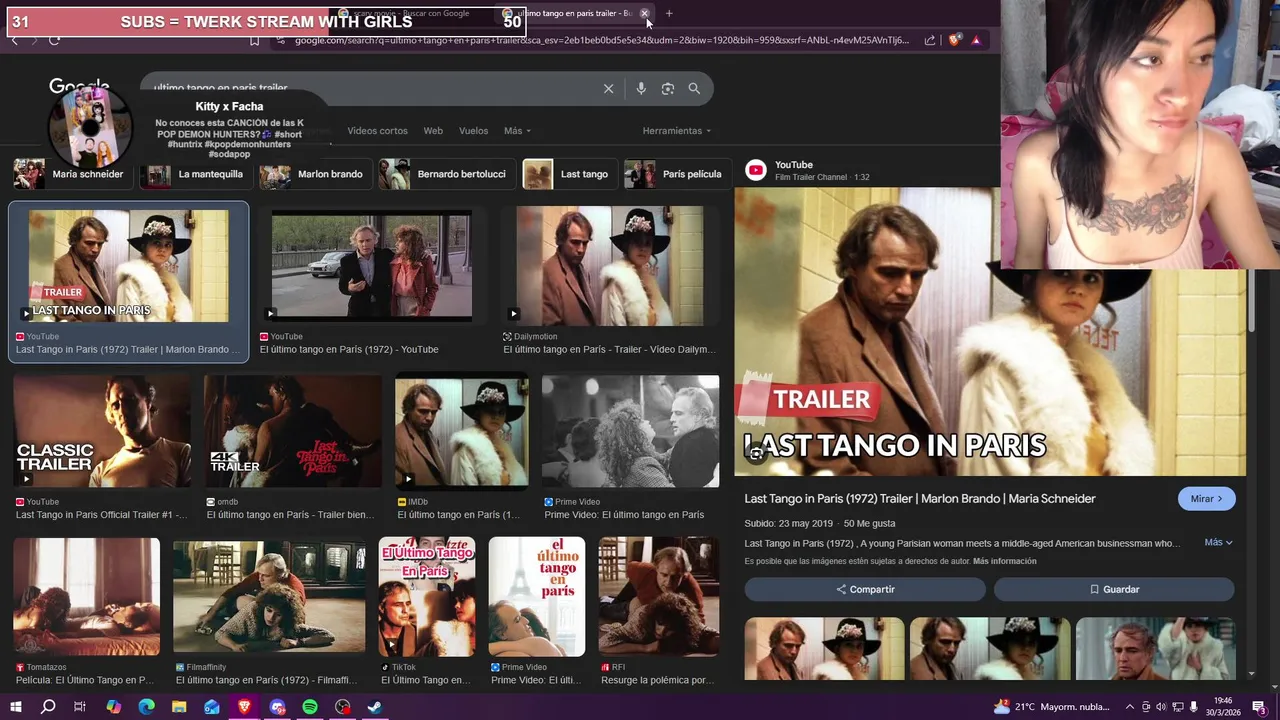This screenshot has height=720, width=1280.
Task: Open Microsoft Edge from the taskbar
Action: tap(146, 707)
